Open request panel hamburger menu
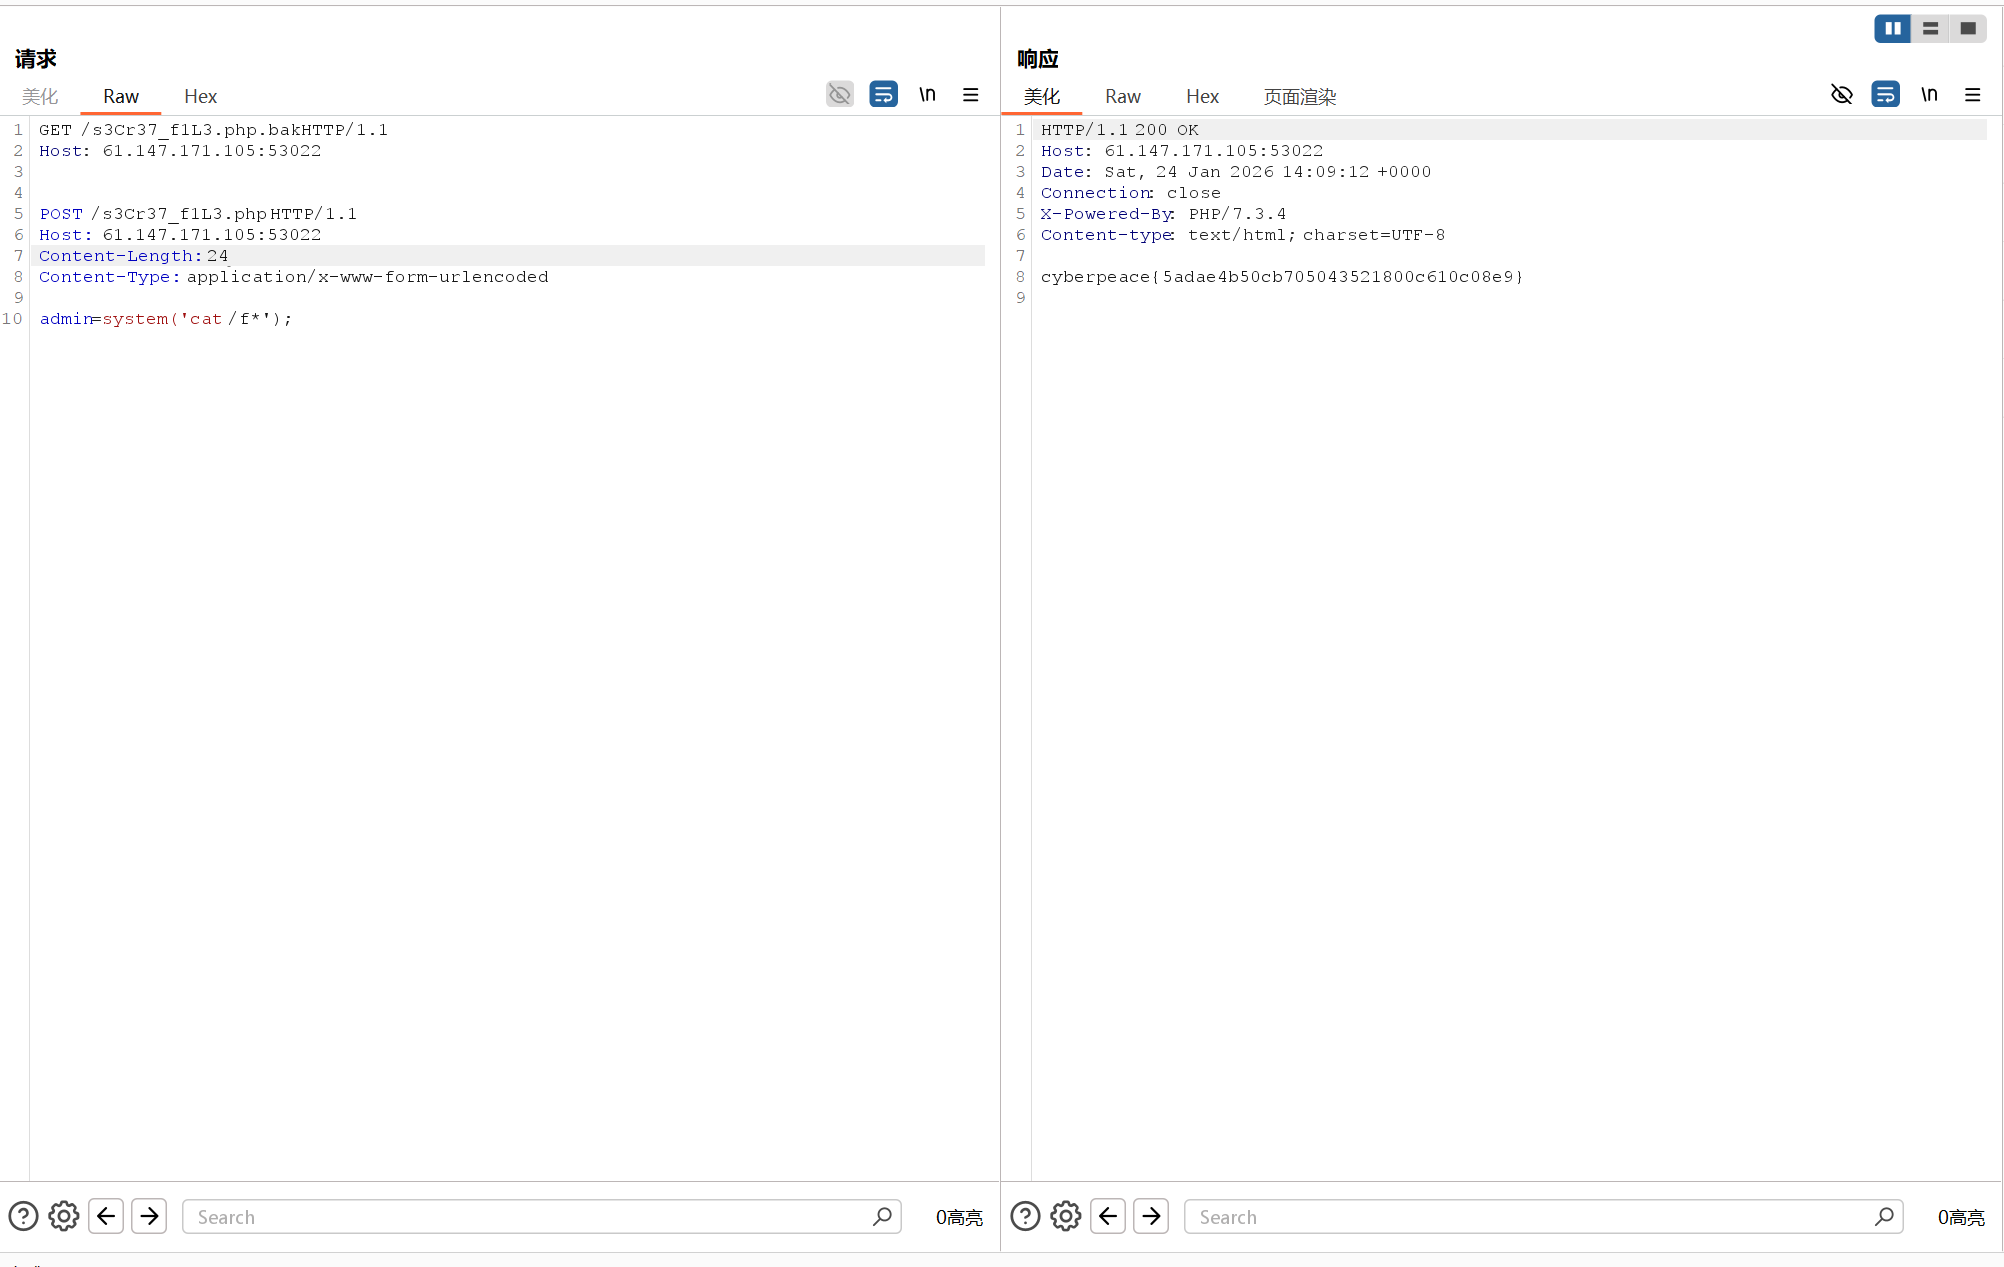Image resolution: width=2004 pixels, height=1267 pixels. click(x=970, y=94)
